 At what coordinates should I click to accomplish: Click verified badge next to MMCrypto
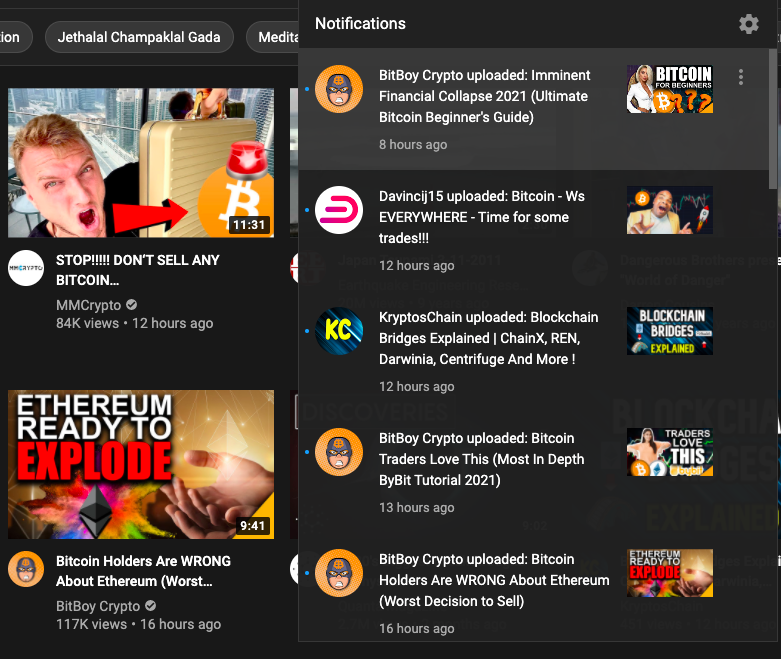[x=131, y=304]
